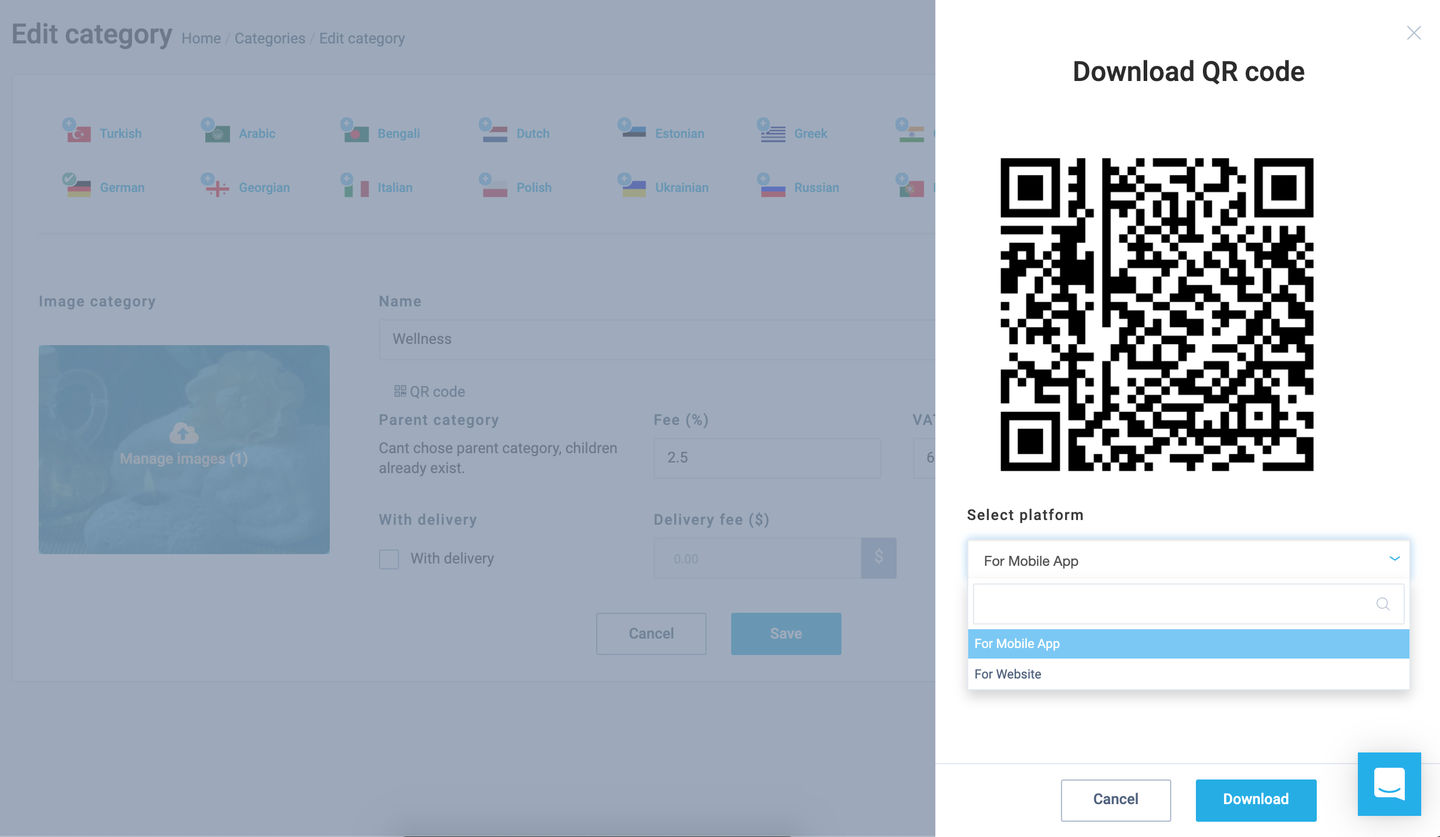Click the Download button
The height and width of the screenshot is (837, 1440).
click(x=1256, y=799)
